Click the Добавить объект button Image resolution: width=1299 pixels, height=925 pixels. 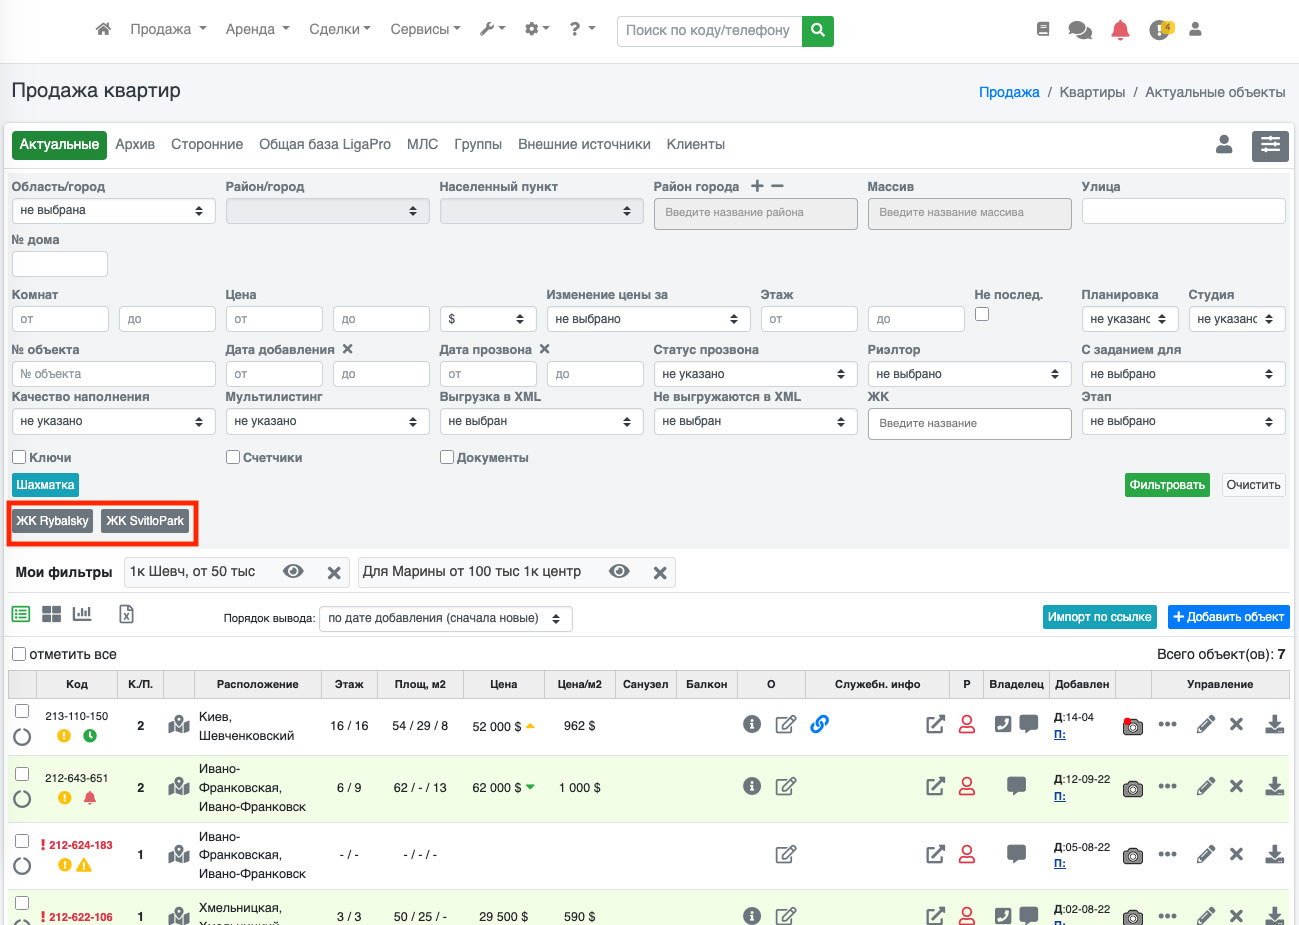tap(1228, 617)
